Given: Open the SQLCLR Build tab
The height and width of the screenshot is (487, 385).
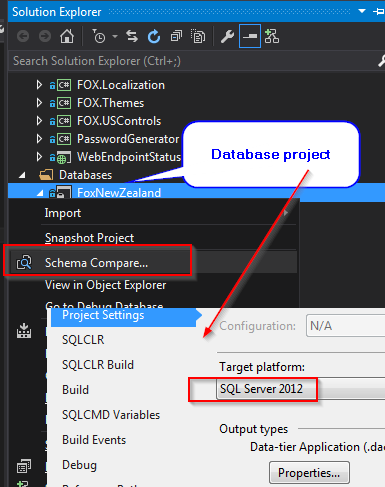Looking at the screenshot, I should [98, 365].
